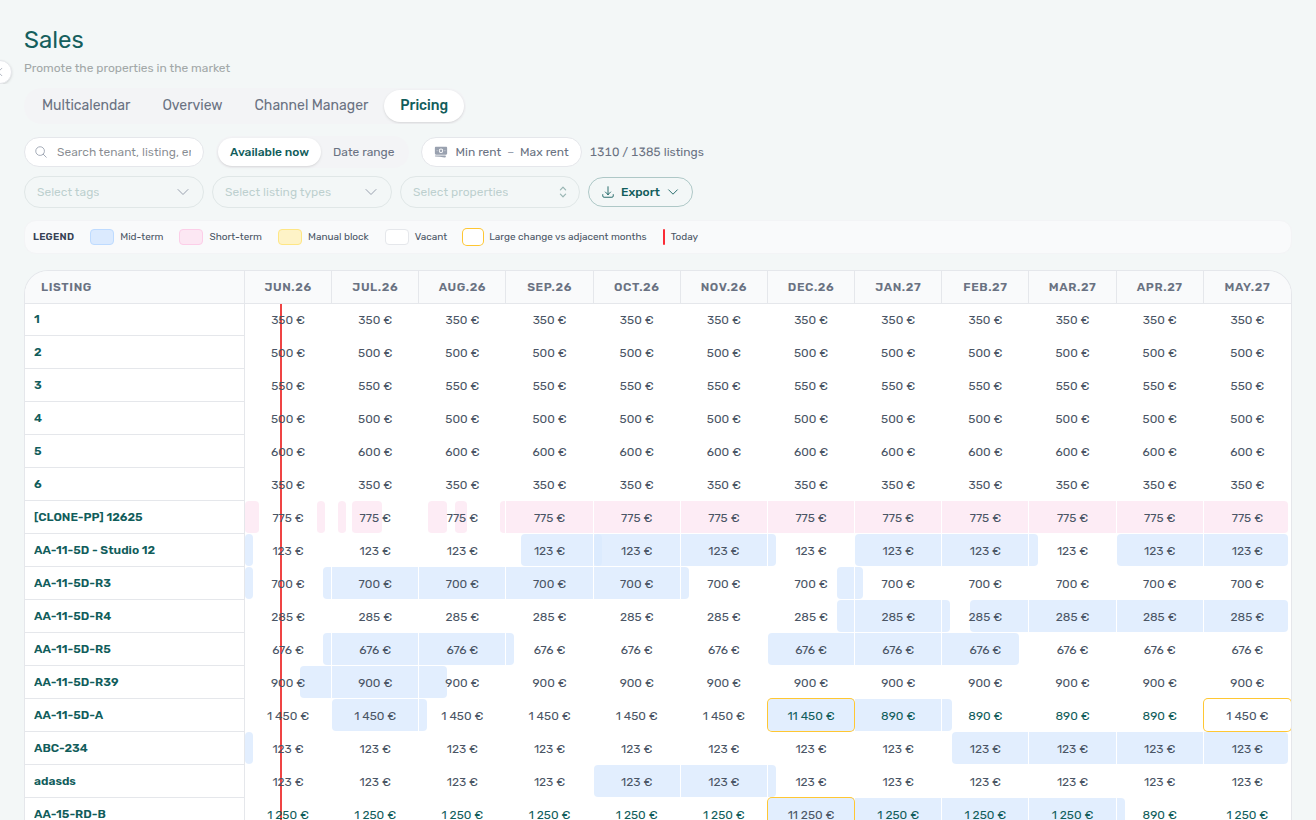Screen dimensions: 1316x820
Task: Click the JUN.26 column header
Action: (288, 287)
